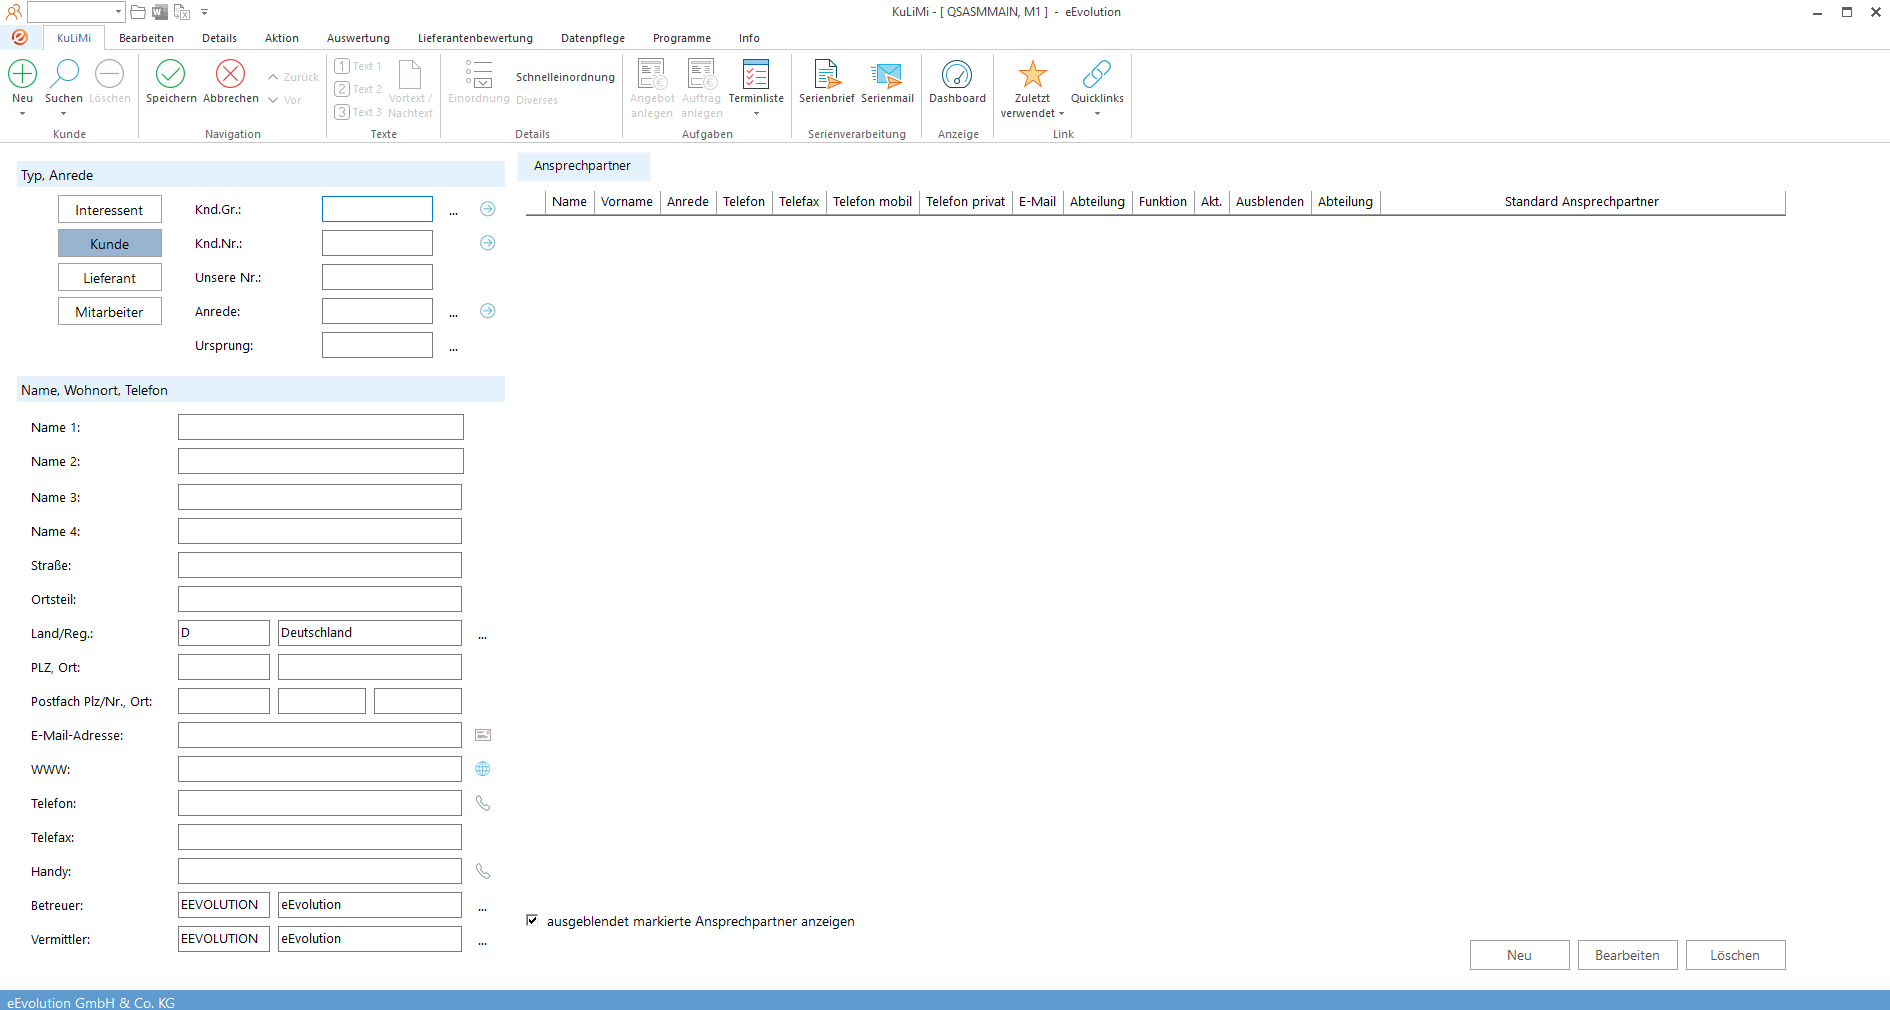This screenshot has width=1890, height=1010.
Task: Open the Quicklinks chain icon
Action: [1097, 74]
